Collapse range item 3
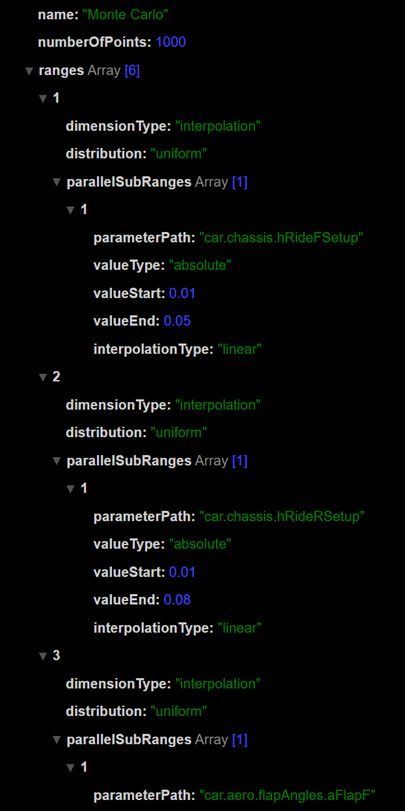The width and height of the screenshot is (405, 811). (43, 656)
